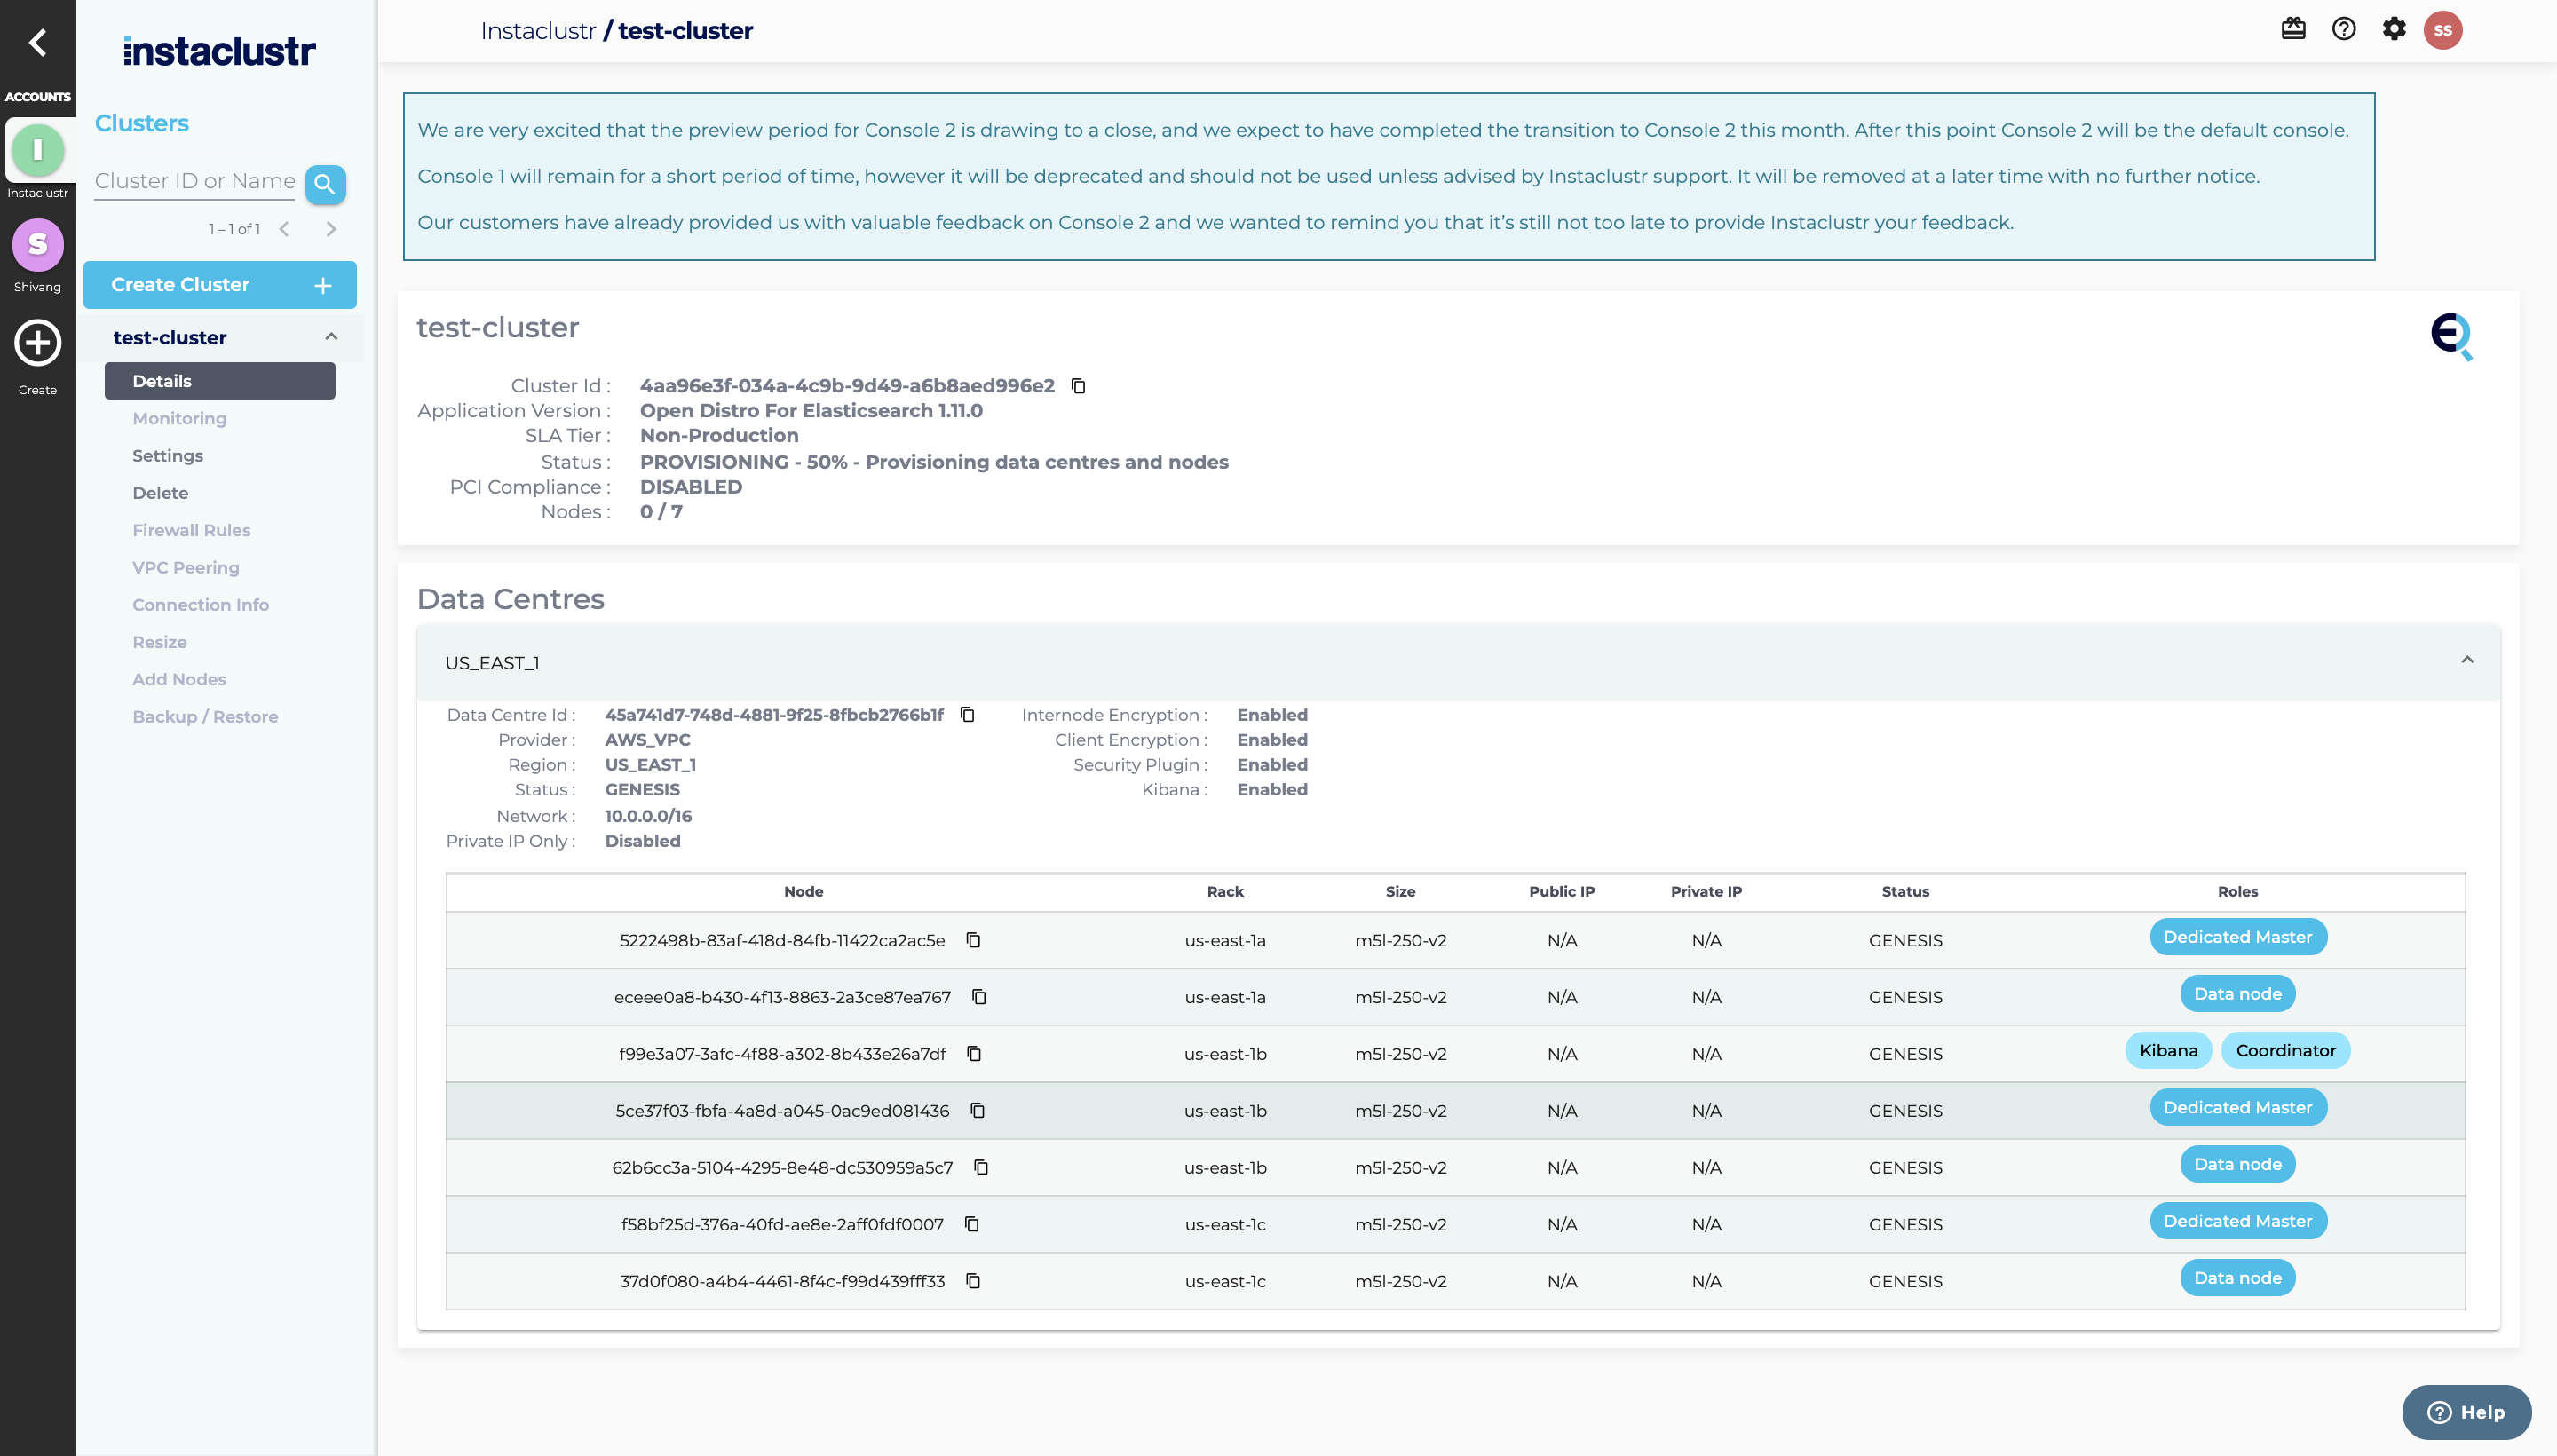Click the search magnifier button
This screenshot has height=1456, width=2557.
[x=325, y=184]
